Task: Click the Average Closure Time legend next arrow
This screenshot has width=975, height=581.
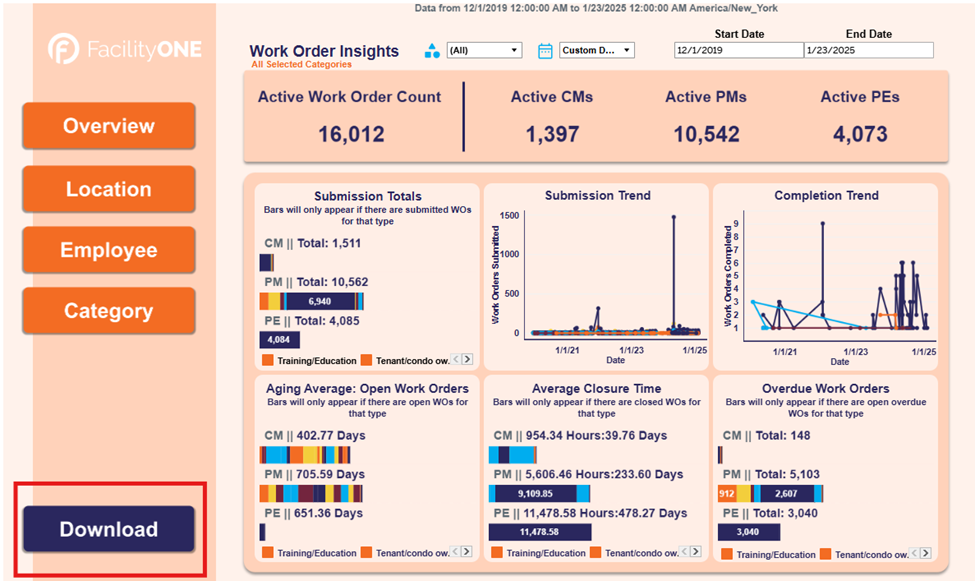Action: click(x=696, y=552)
